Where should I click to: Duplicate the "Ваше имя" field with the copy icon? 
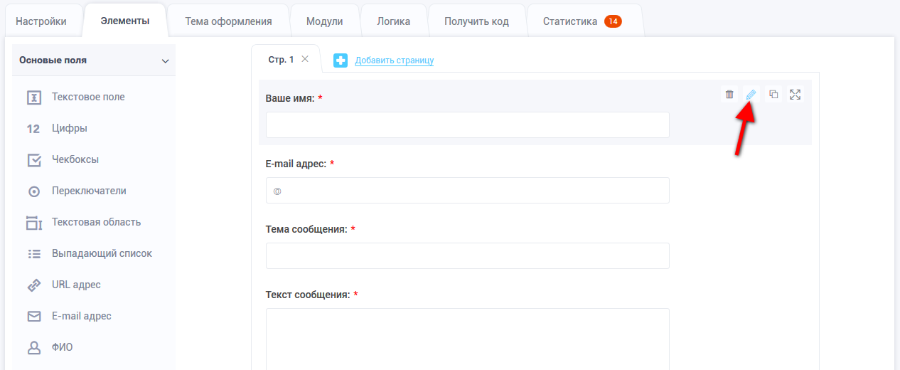point(773,95)
